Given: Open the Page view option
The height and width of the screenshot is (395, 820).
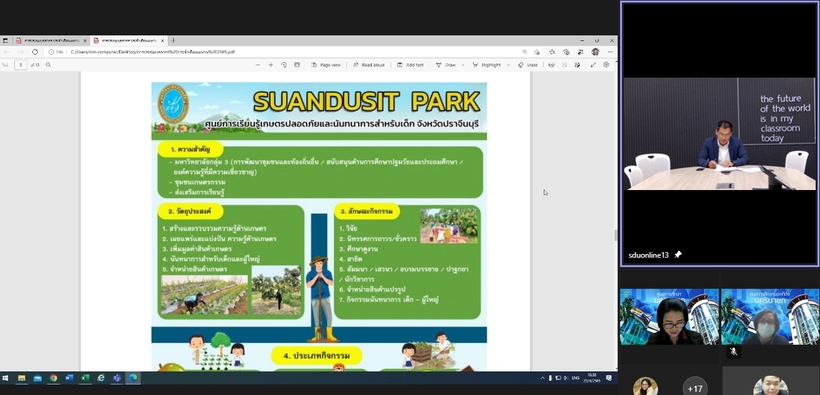Looking at the screenshot, I should (x=326, y=65).
